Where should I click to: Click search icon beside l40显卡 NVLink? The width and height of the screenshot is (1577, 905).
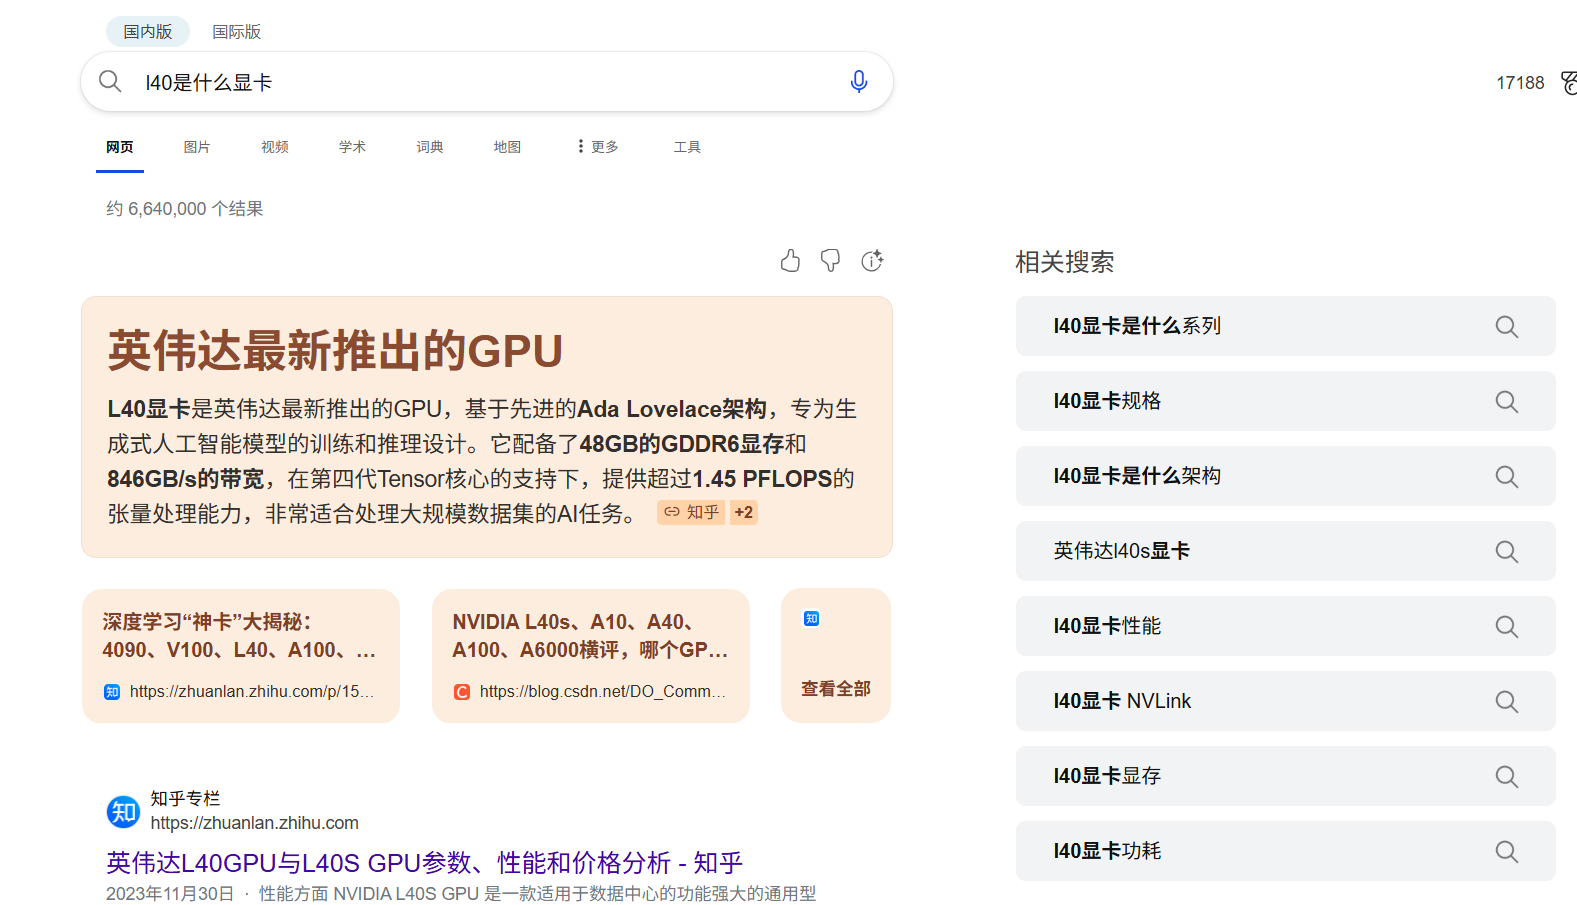pos(1506,701)
